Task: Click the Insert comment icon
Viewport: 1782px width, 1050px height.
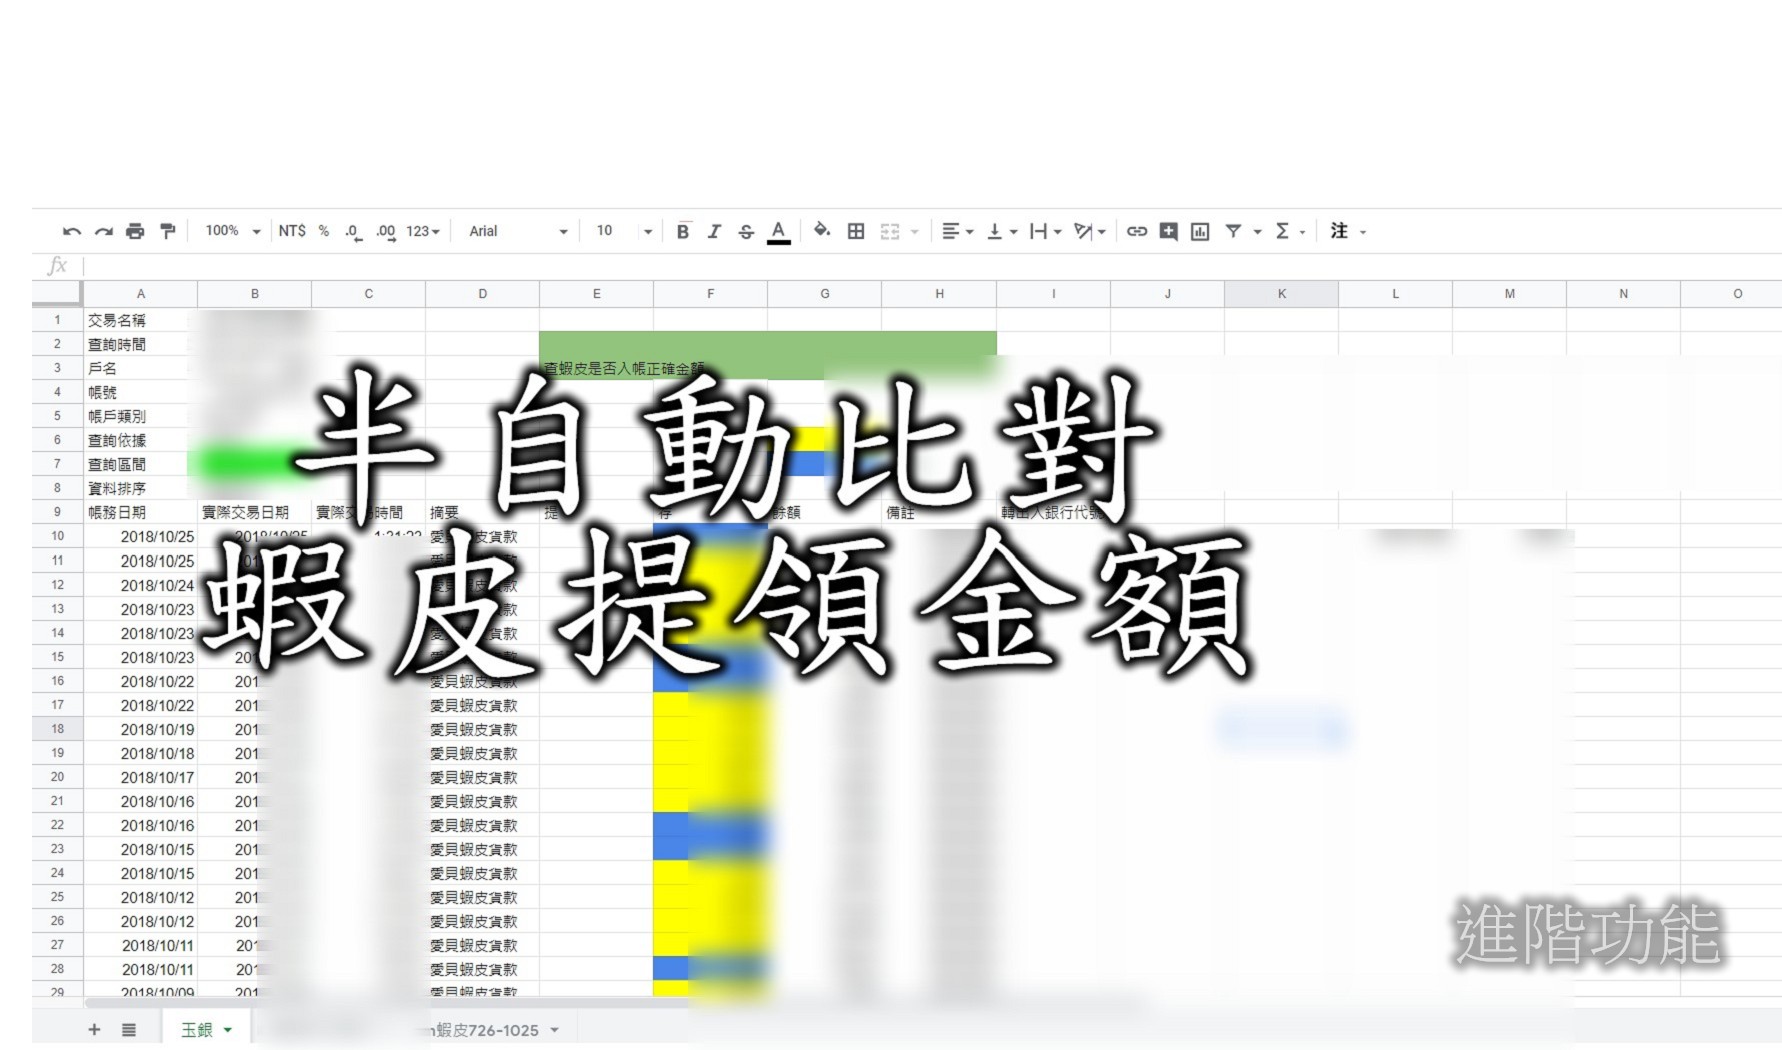Action: (x=1167, y=230)
